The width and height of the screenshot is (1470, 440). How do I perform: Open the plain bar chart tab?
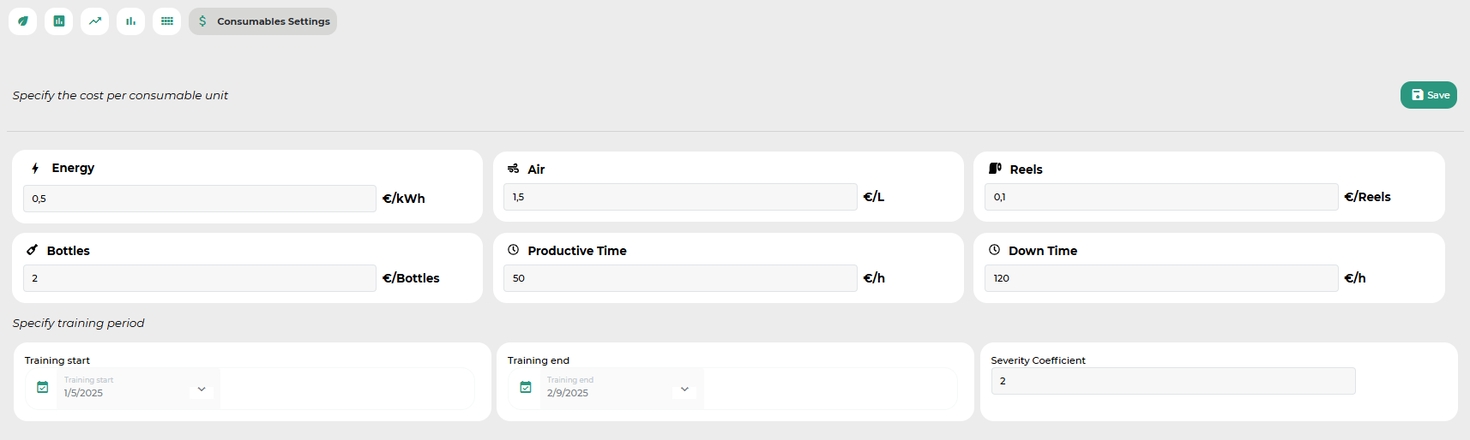[131, 21]
